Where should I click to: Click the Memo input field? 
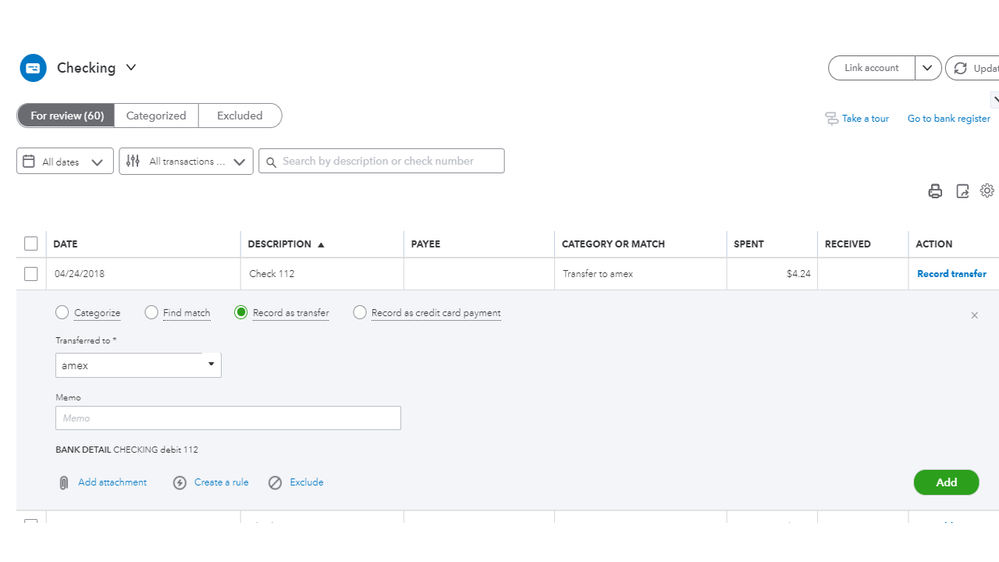point(228,418)
